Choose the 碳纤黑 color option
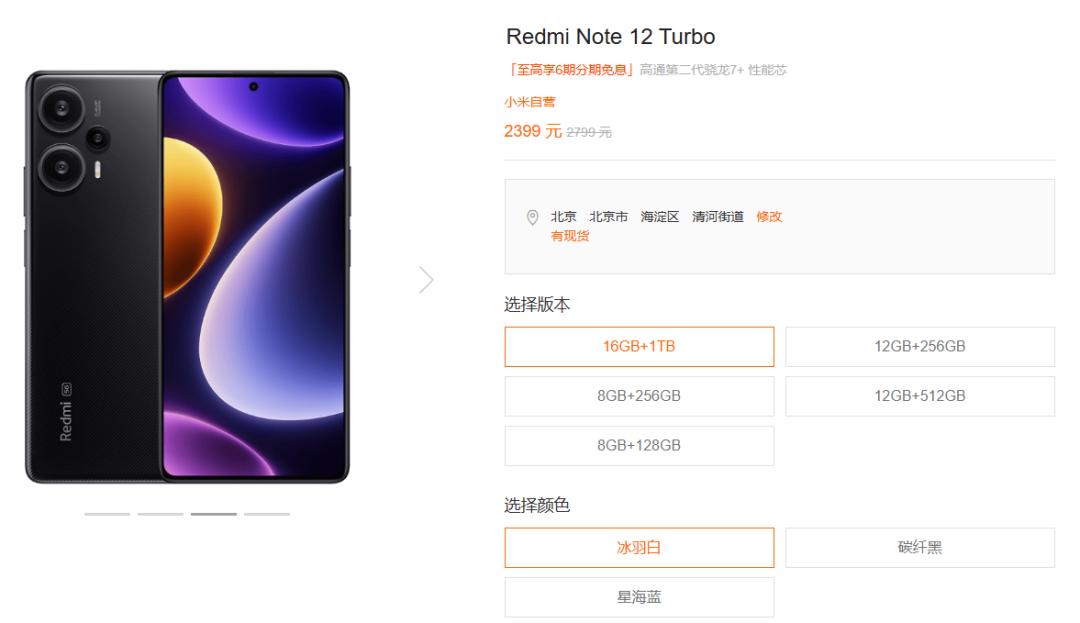The image size is (1080, 623). (x=920, y=547)
